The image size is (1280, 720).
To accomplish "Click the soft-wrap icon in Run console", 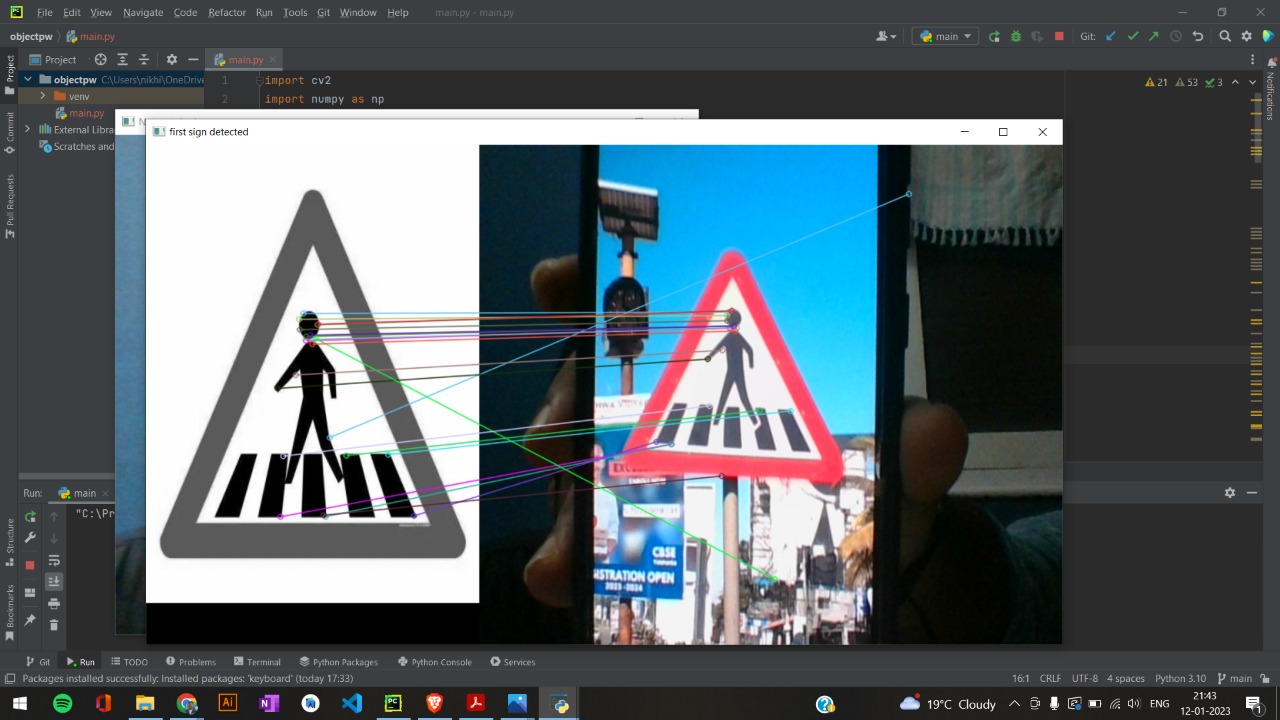I will pos(54,560).
